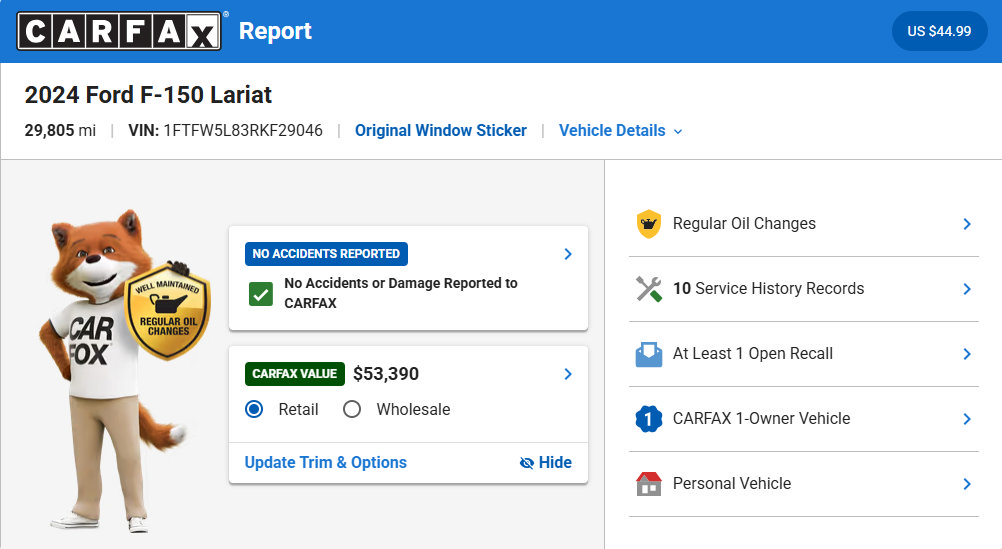Click the CARFAX logo
Viewport: 1002px width, 549px height.
[x=119, y=31]
